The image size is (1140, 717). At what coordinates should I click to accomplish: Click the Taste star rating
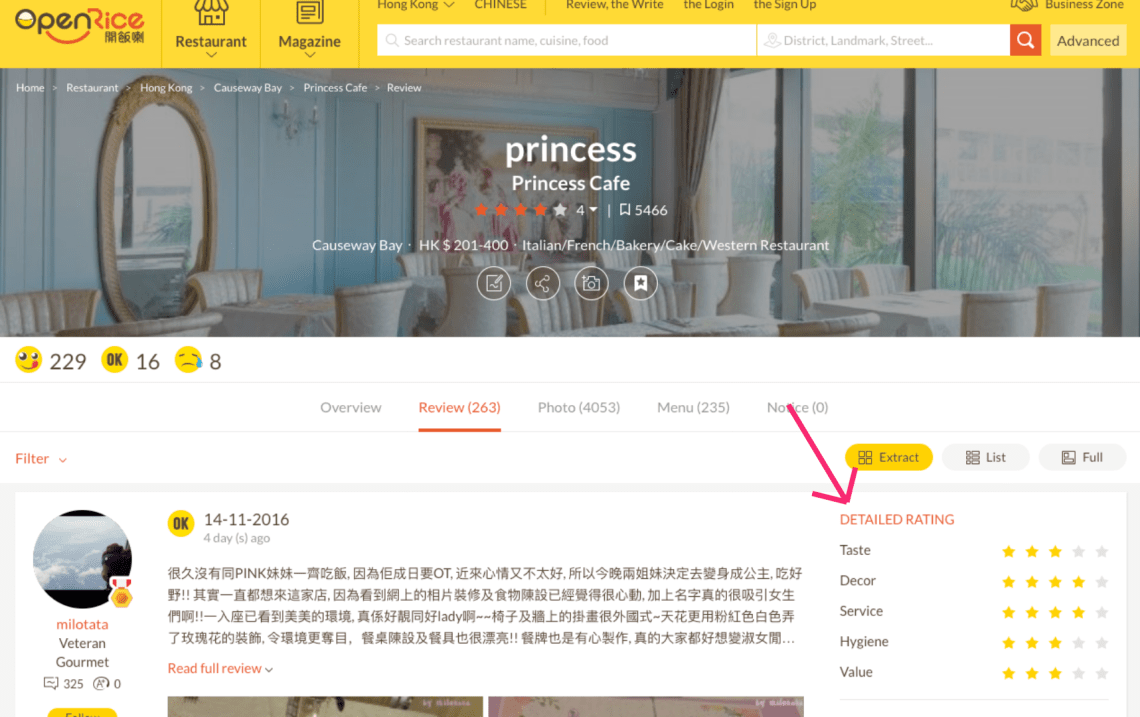[x=1055, y=551]
